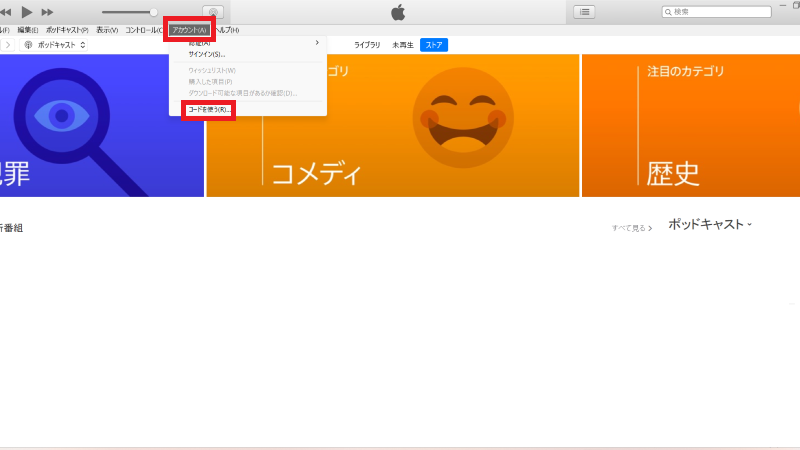Open the crime category banner with magnifier
Screen dimensions: 800x450
pyautogui.click(x=102, y=126)
